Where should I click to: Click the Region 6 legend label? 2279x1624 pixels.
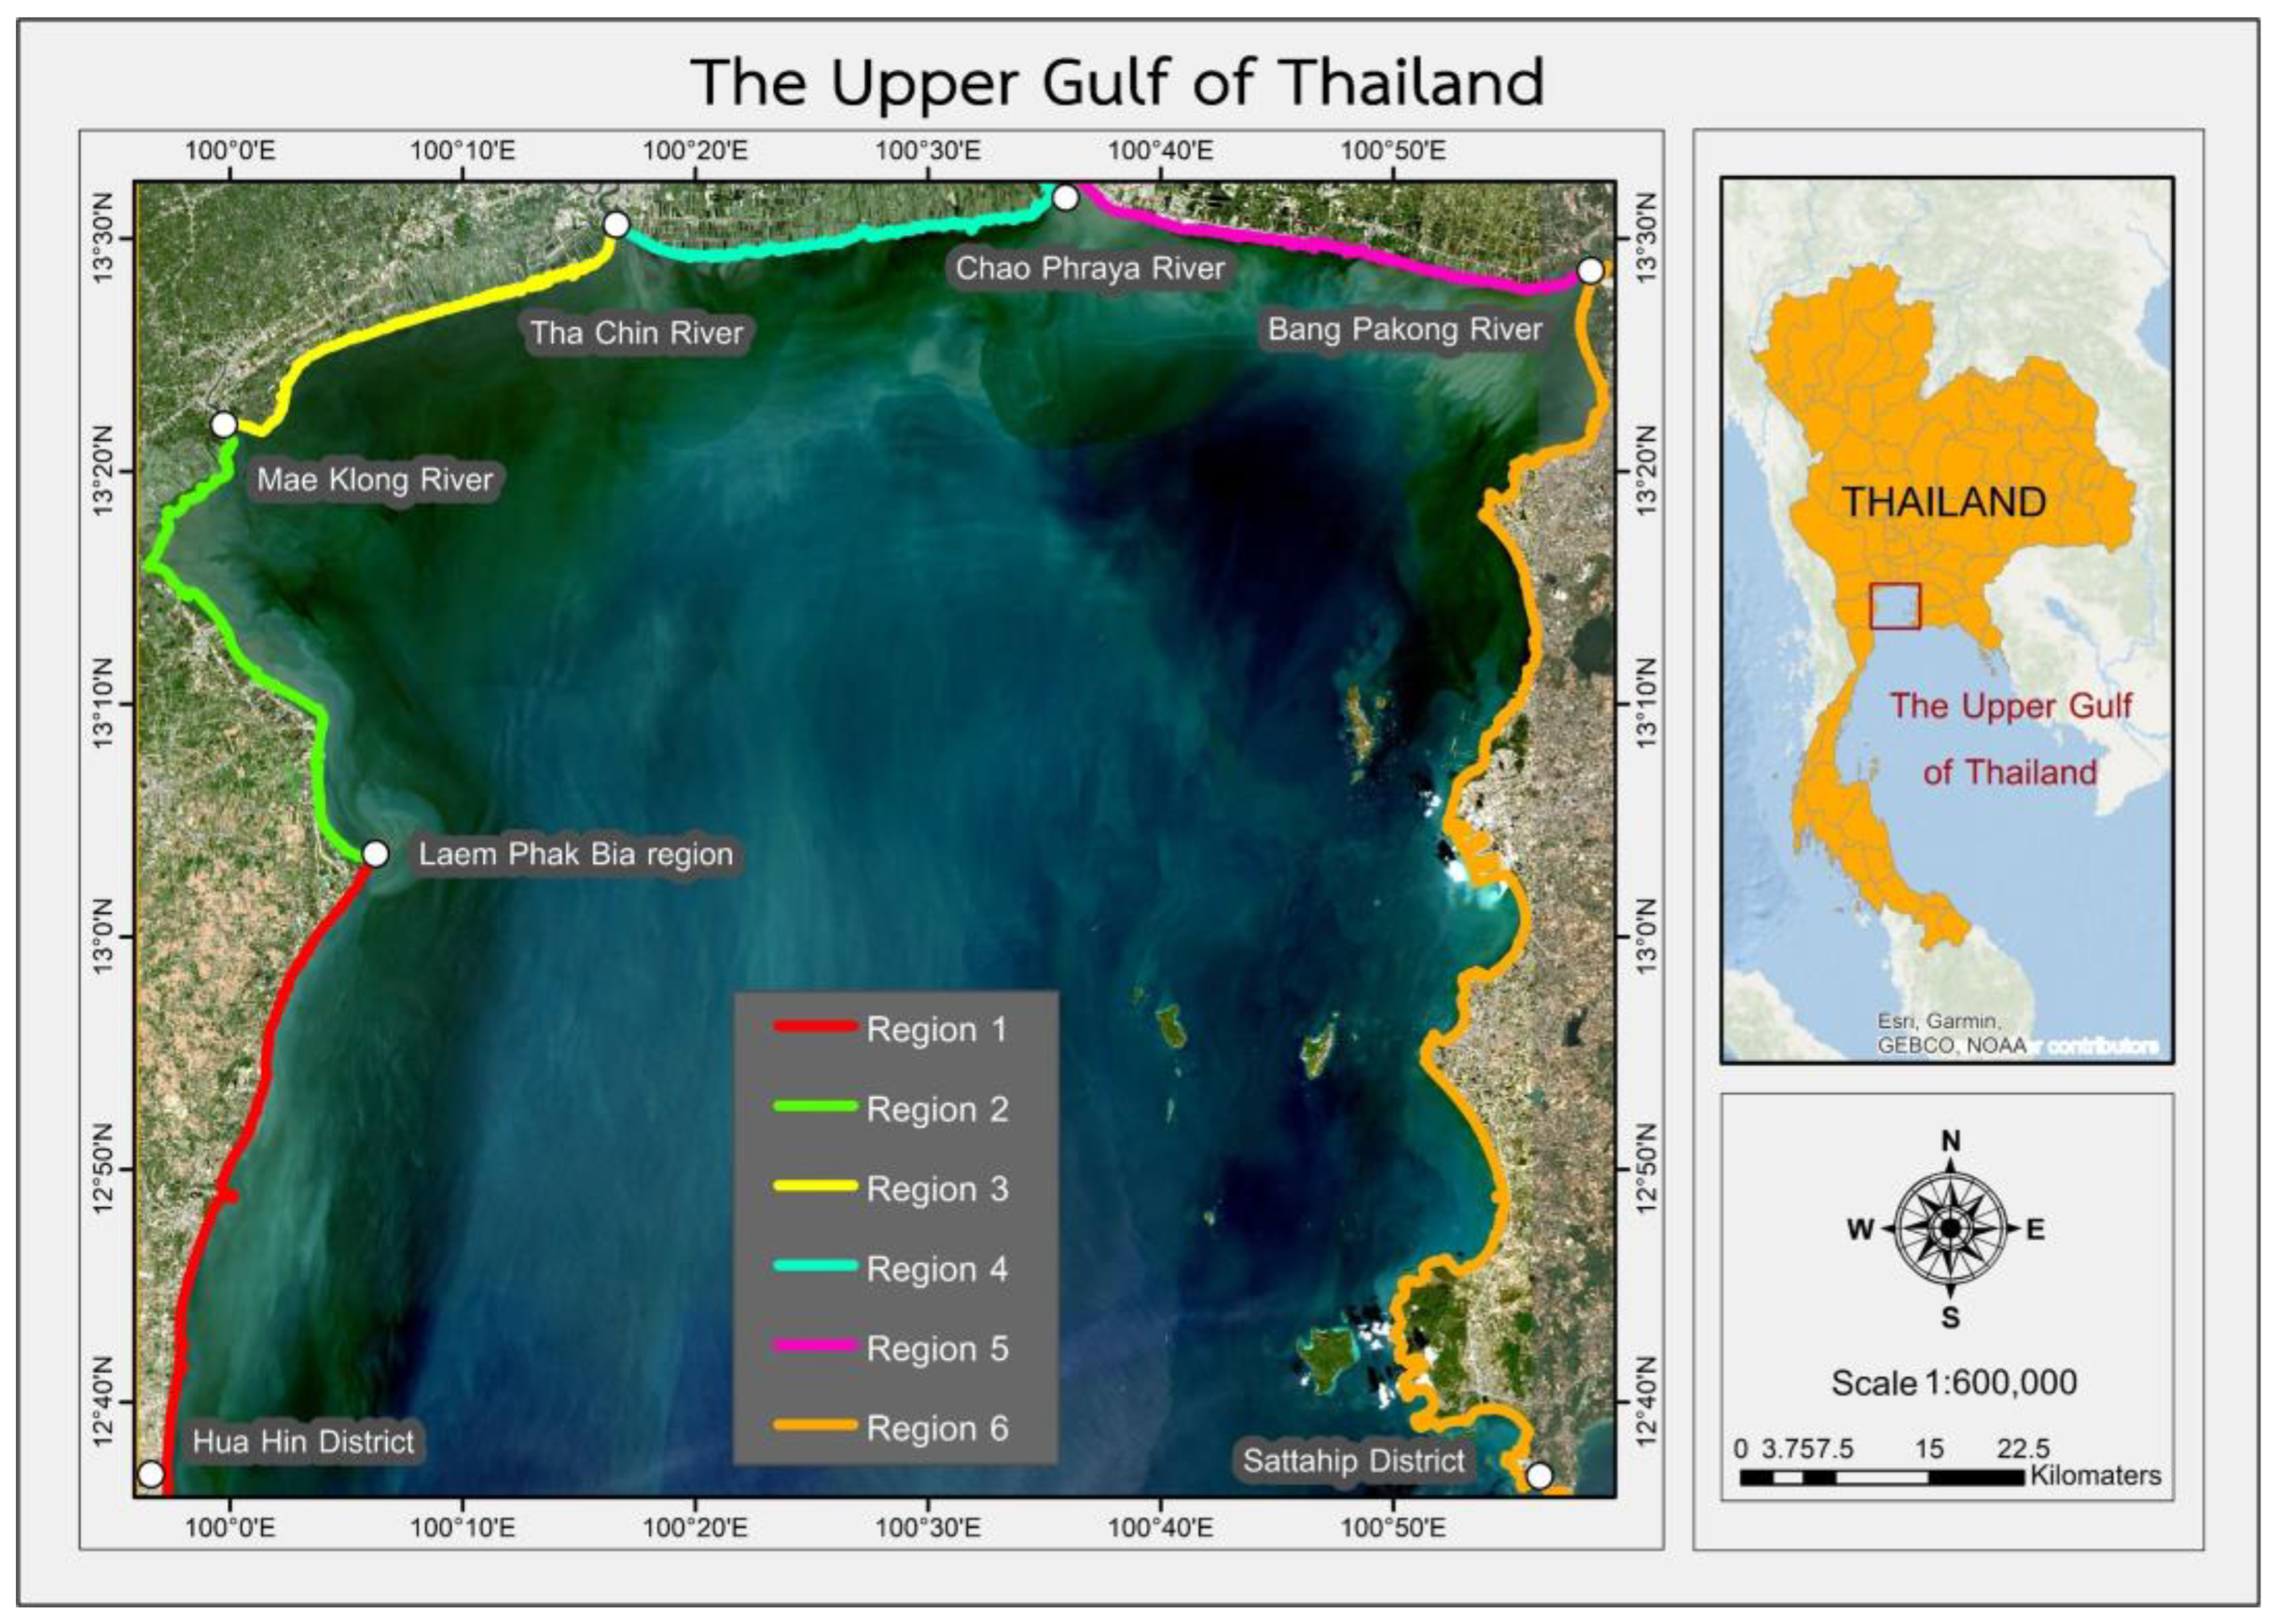point(937,1428)
